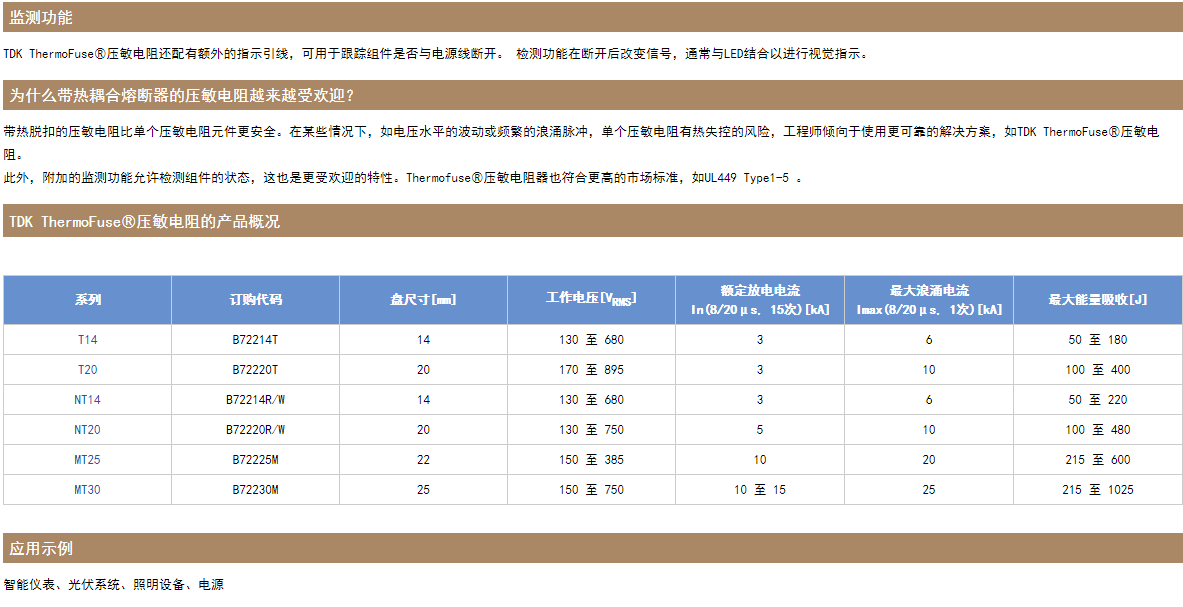Select order code B72214T
The image size is (1183, 607).
coord(256,340)
